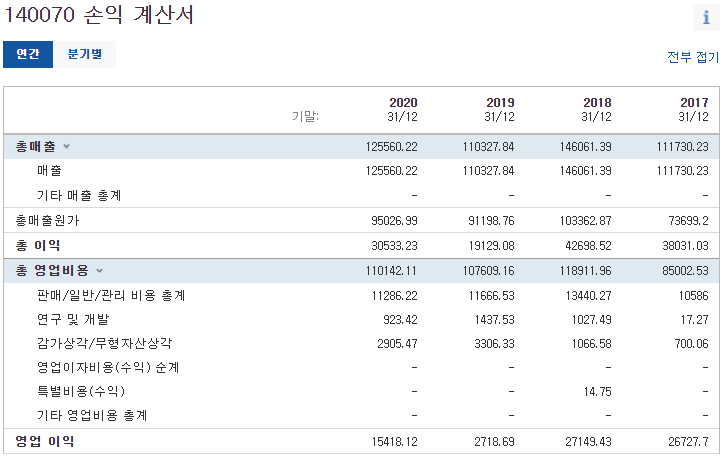Click the value 17.27
724x460 pixels.
coord(694,320)
